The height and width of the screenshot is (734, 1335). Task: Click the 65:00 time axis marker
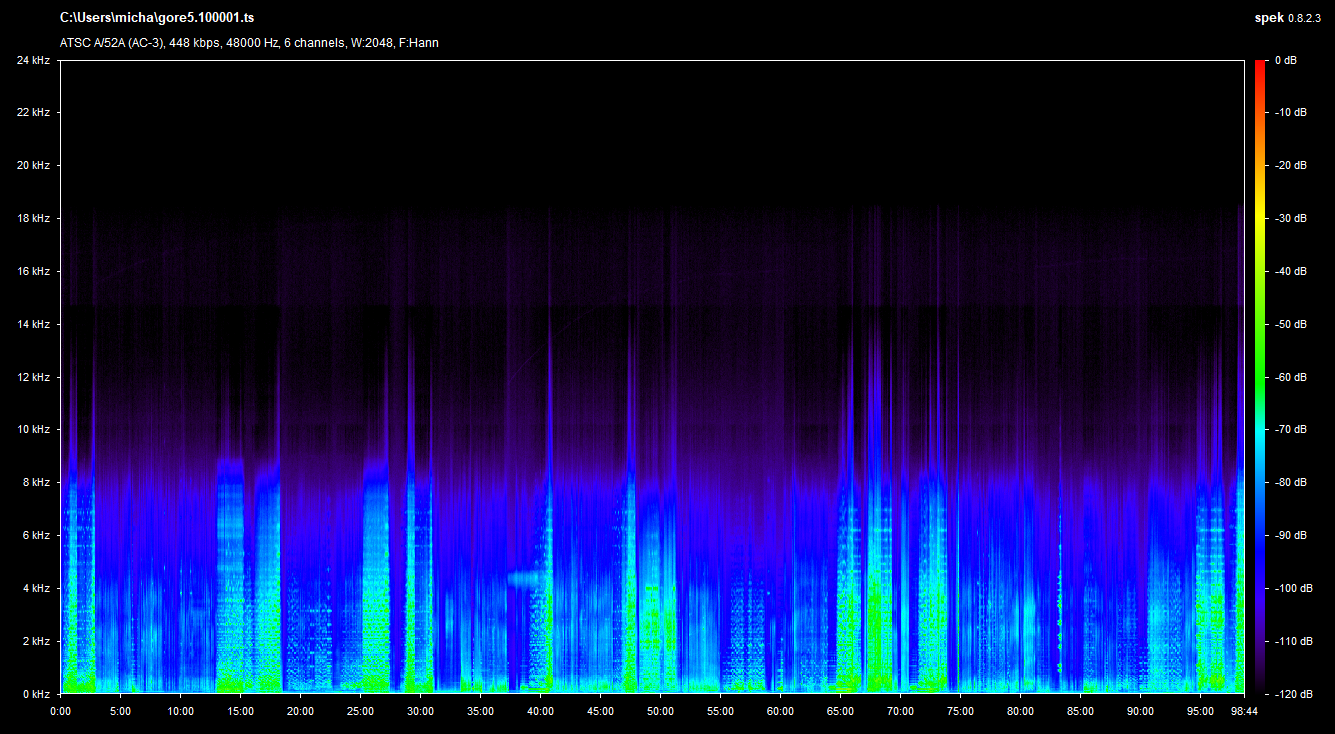point(840,711)
